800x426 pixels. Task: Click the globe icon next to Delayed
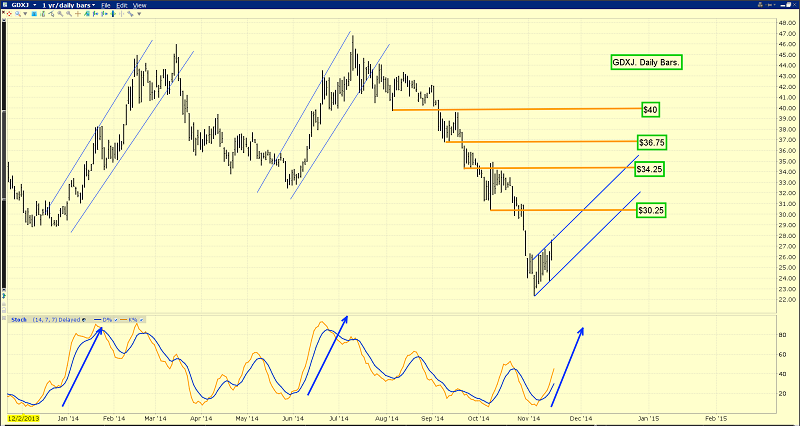84,320
